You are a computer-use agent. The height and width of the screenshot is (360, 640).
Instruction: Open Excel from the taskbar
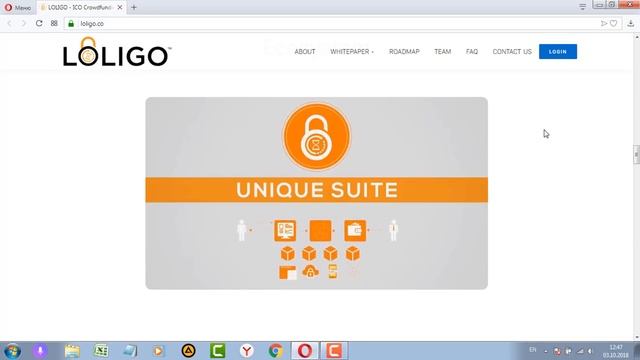[x=101, y=351]
